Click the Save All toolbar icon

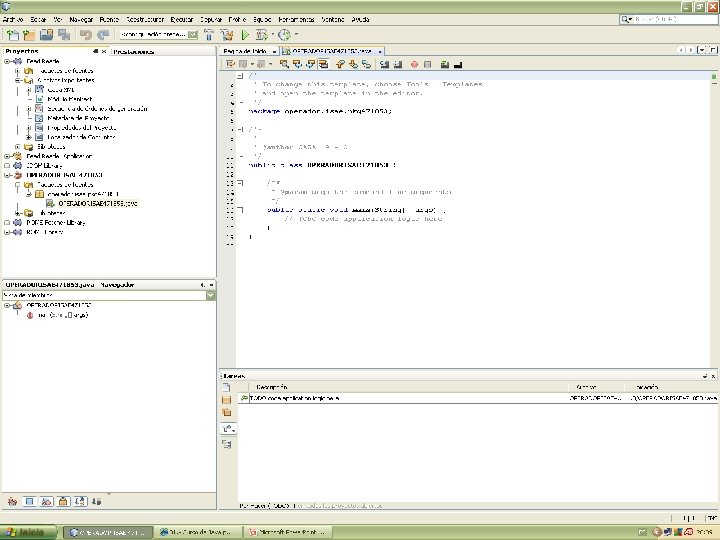[x=63, y=35]
